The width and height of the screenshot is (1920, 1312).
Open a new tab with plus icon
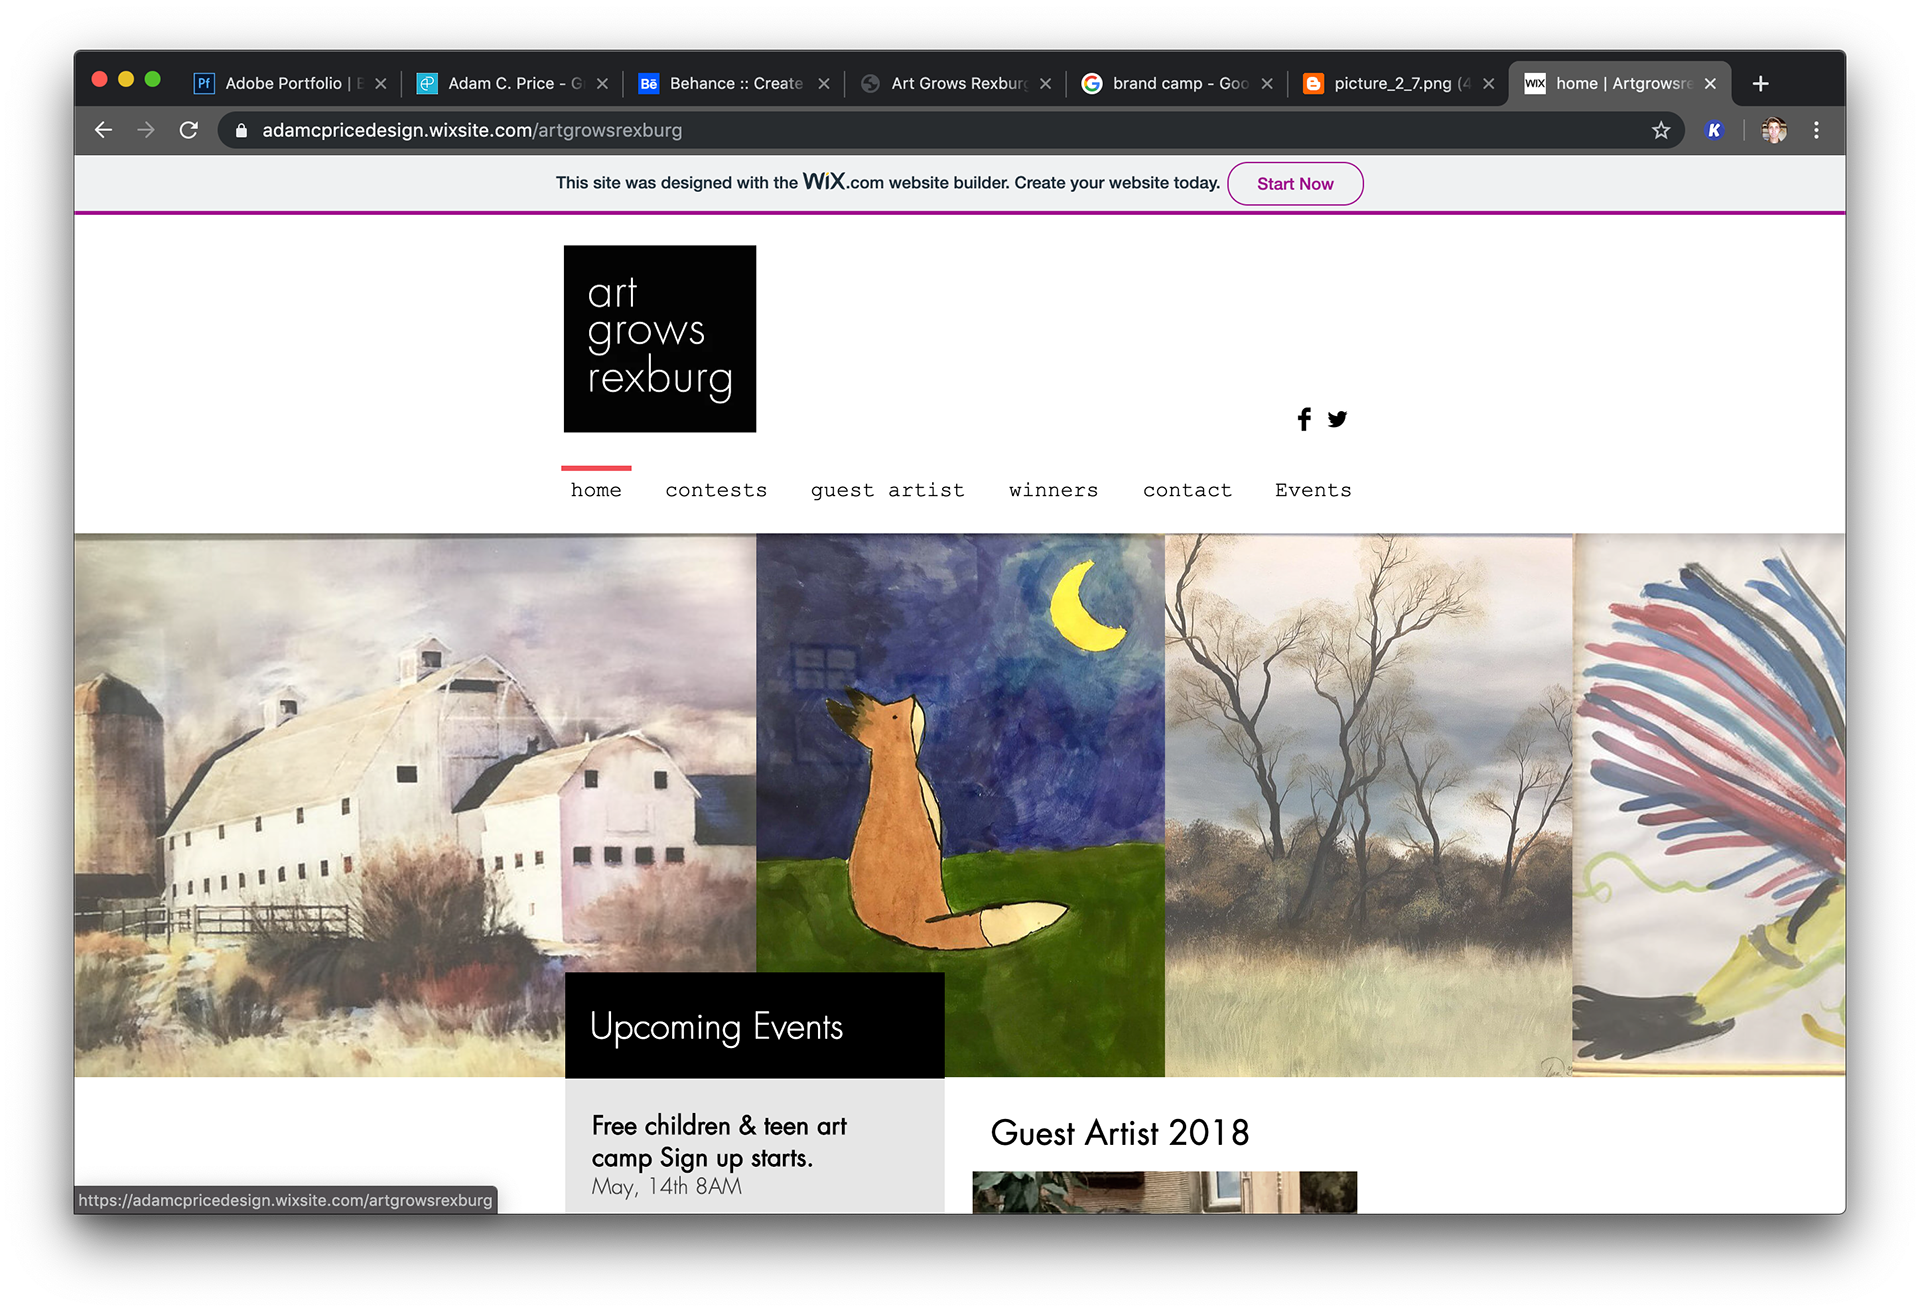pos(1760,83)
